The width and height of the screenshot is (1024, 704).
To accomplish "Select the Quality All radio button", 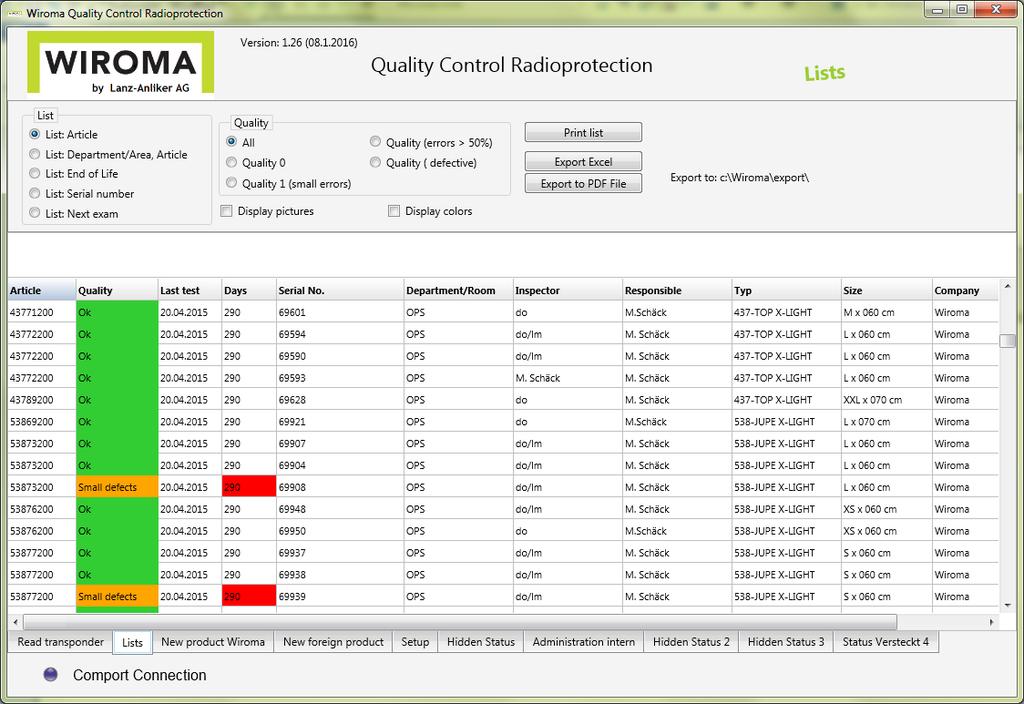I will (231, 142).
